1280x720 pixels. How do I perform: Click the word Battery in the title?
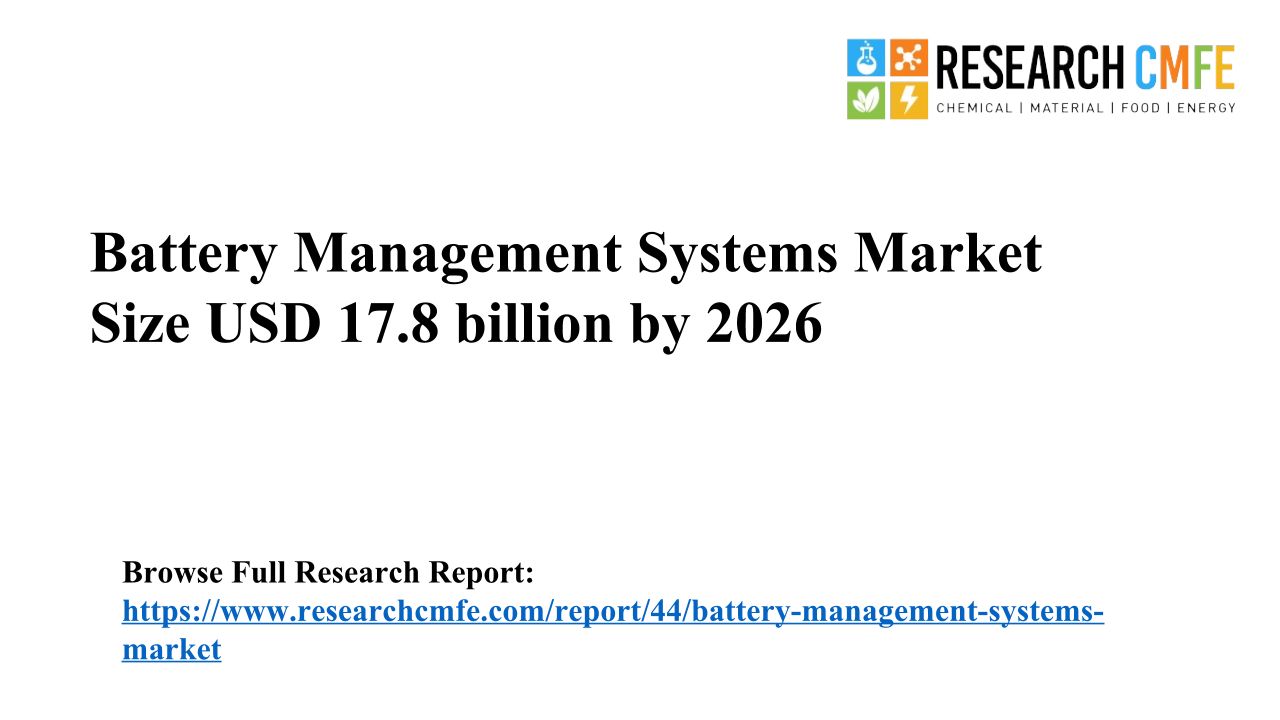point(182,254)
